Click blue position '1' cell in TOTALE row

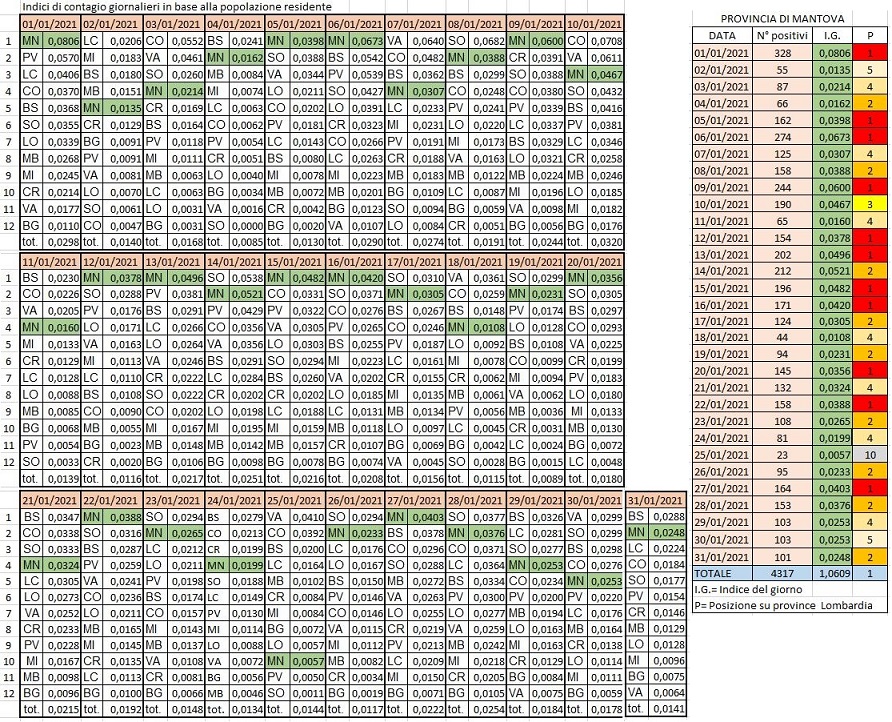click(x=870, y=574)
